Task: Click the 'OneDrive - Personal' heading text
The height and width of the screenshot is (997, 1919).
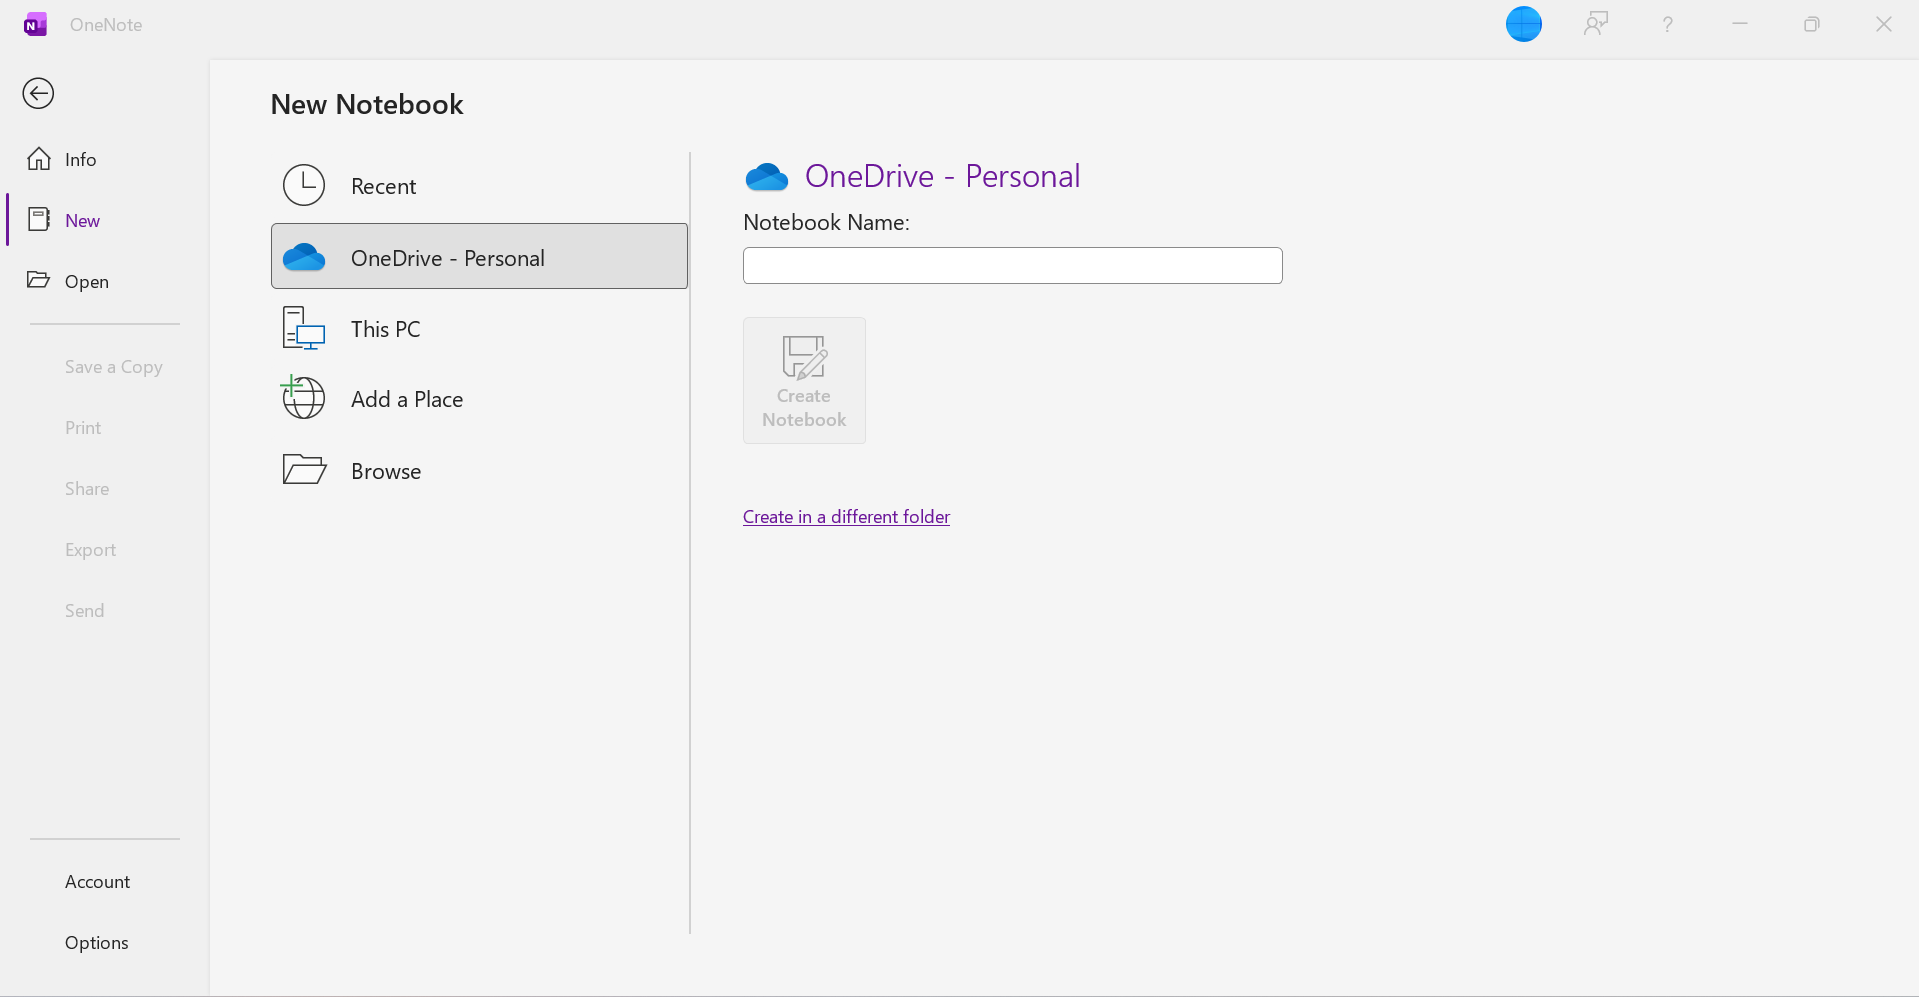Action: pyautogui.click(x=942, y=176)
